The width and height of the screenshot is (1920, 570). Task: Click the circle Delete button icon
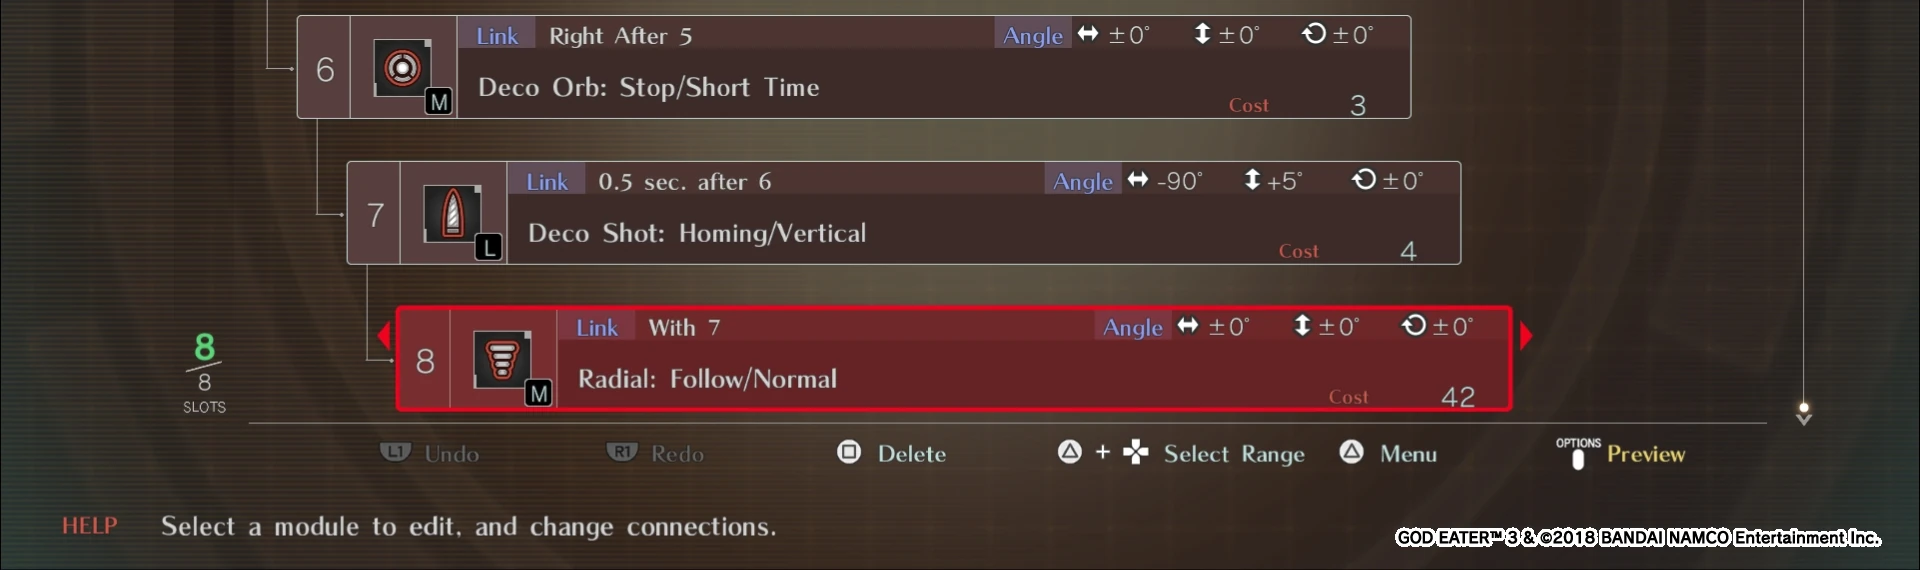[849, 452]
